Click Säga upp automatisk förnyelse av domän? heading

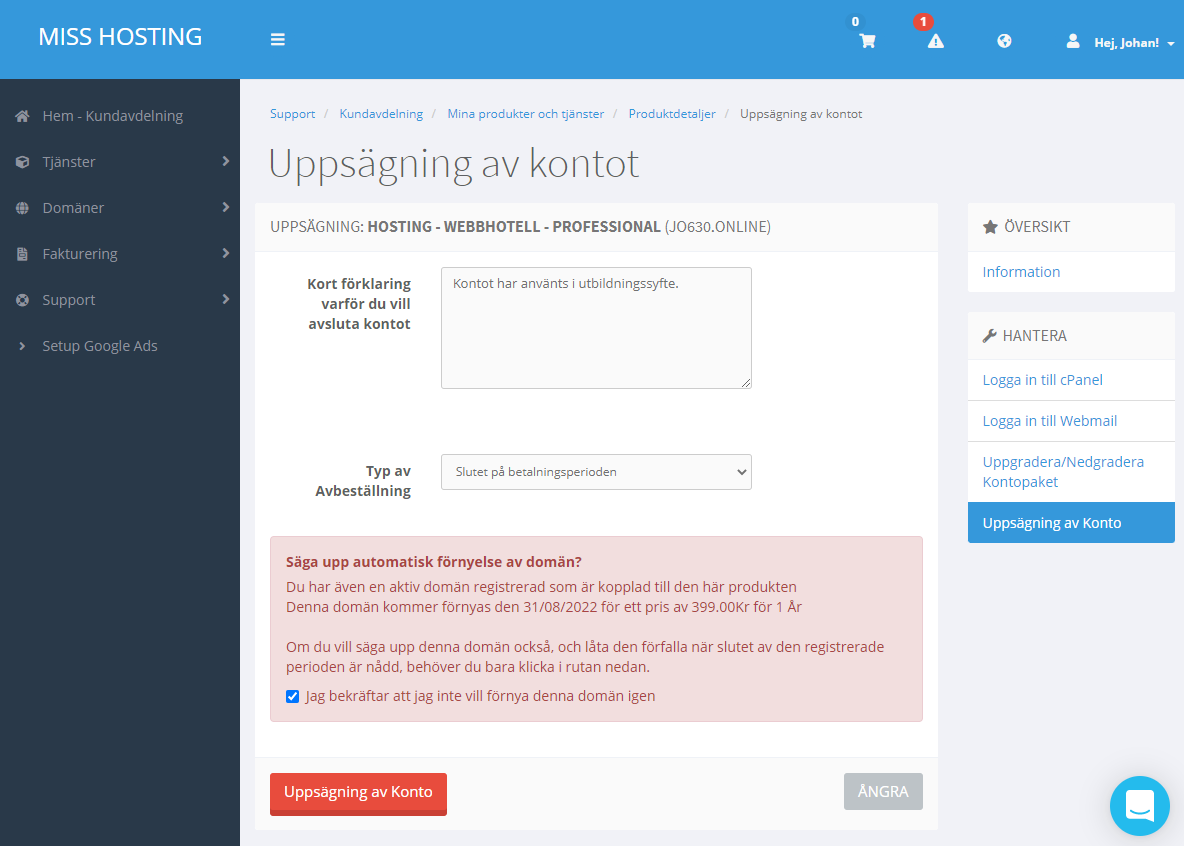pyautogui.click(x=433, y=562)
